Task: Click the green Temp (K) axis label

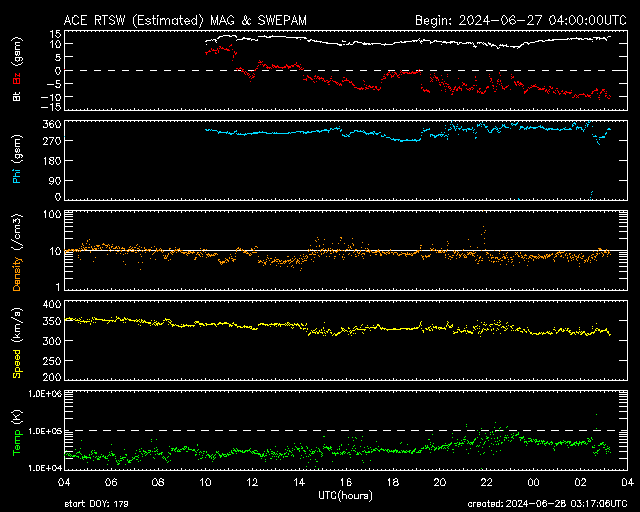Action: click(16, 430)
